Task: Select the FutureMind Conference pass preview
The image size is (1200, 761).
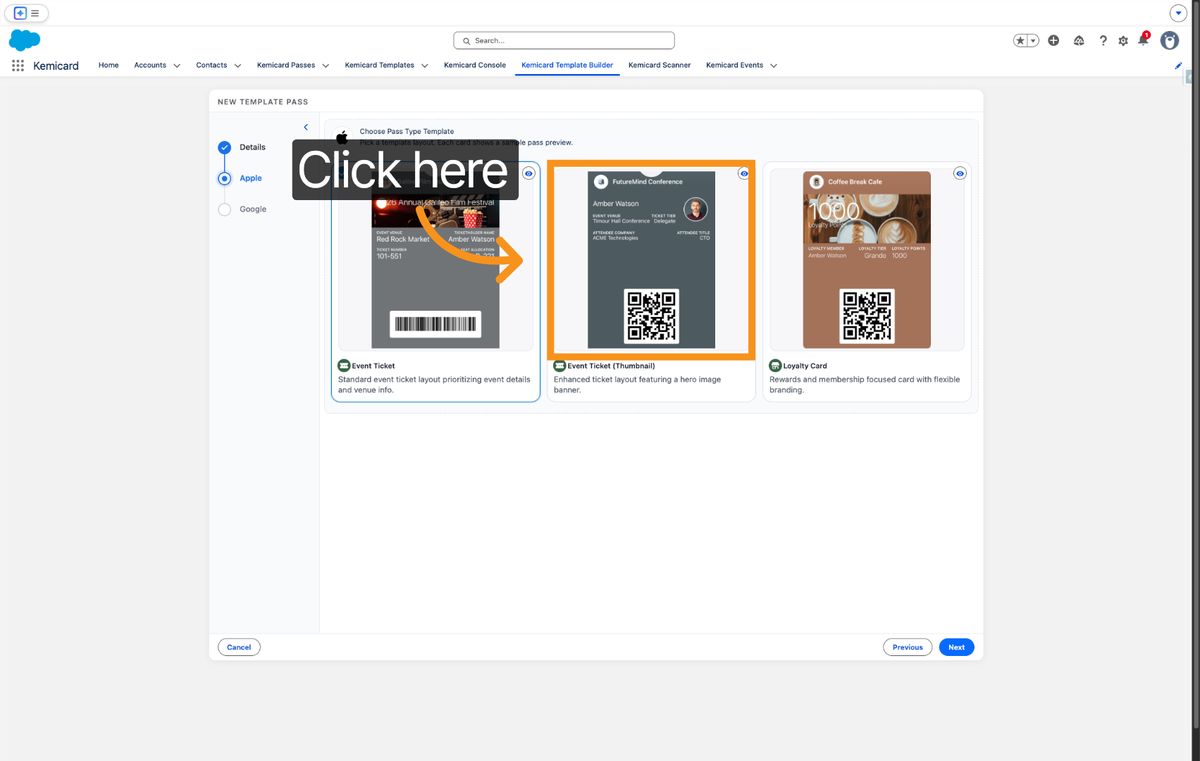Action: [x=651, y=260]
